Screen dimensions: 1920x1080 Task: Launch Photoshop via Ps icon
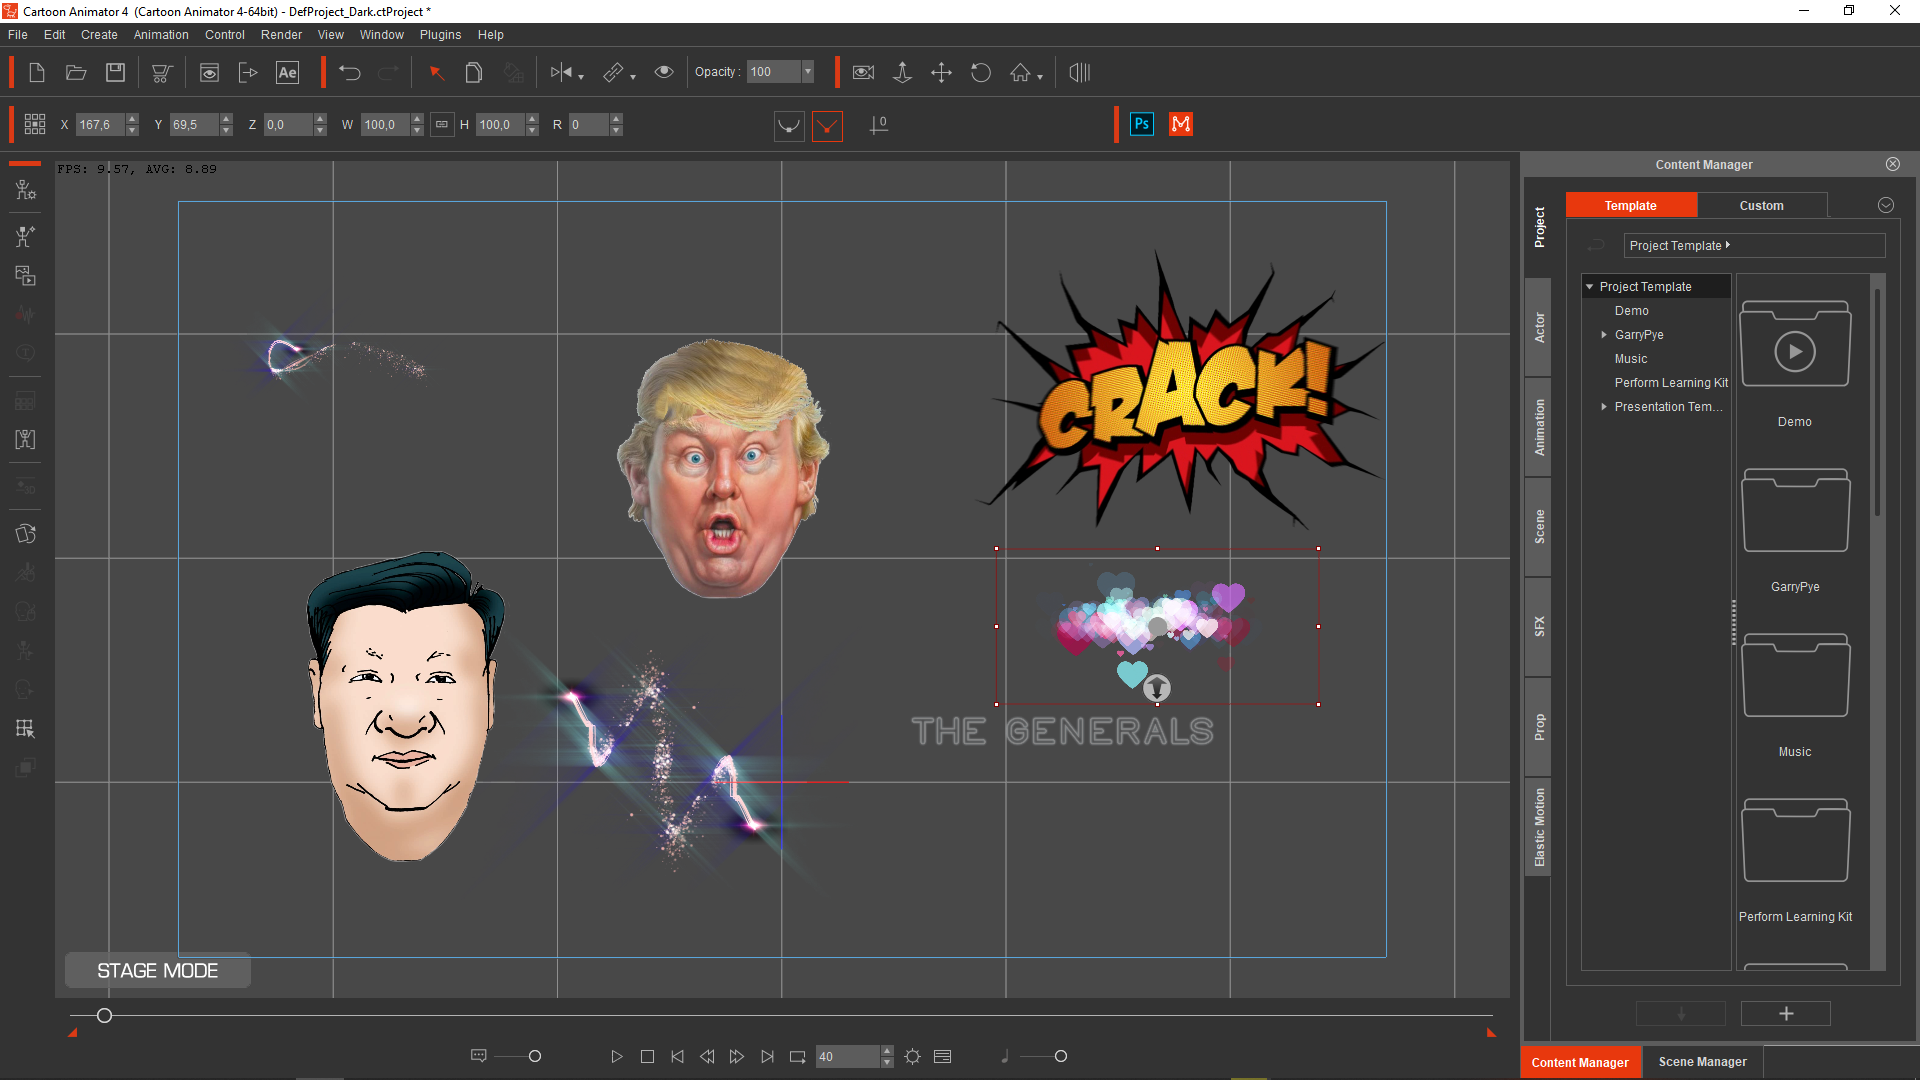pos(1141,124)
